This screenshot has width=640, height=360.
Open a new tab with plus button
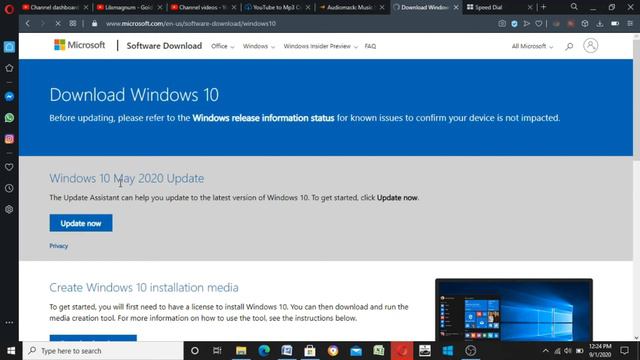(543, 7)
